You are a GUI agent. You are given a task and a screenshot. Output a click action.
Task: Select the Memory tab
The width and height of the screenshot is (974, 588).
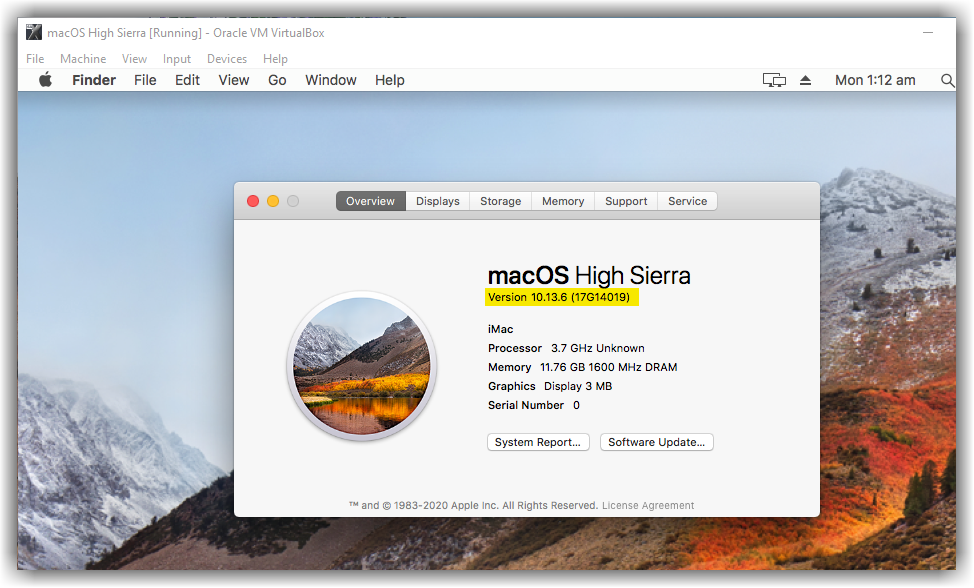pyautogui.click(x=563, y=201)
